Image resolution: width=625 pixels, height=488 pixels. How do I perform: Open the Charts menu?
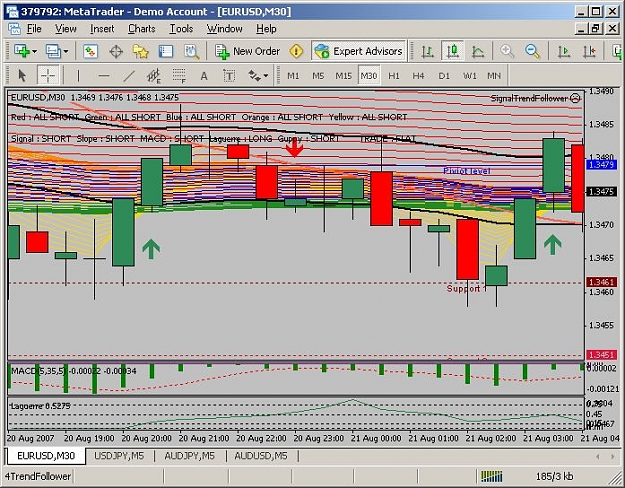[x=142, y=29]
